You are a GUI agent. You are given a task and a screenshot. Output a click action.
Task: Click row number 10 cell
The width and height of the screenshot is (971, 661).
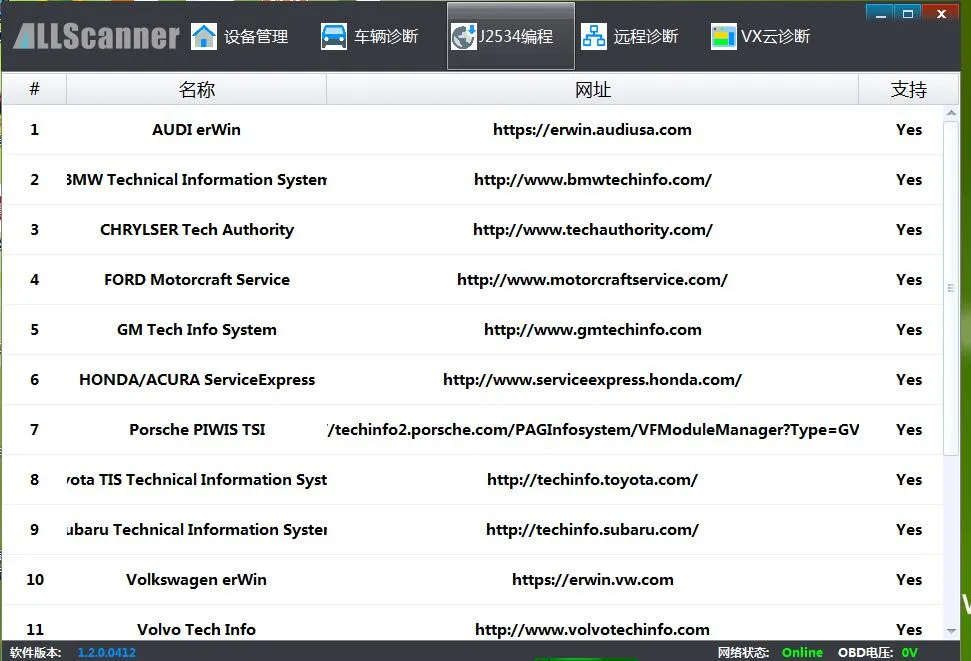tap(35, 580)
